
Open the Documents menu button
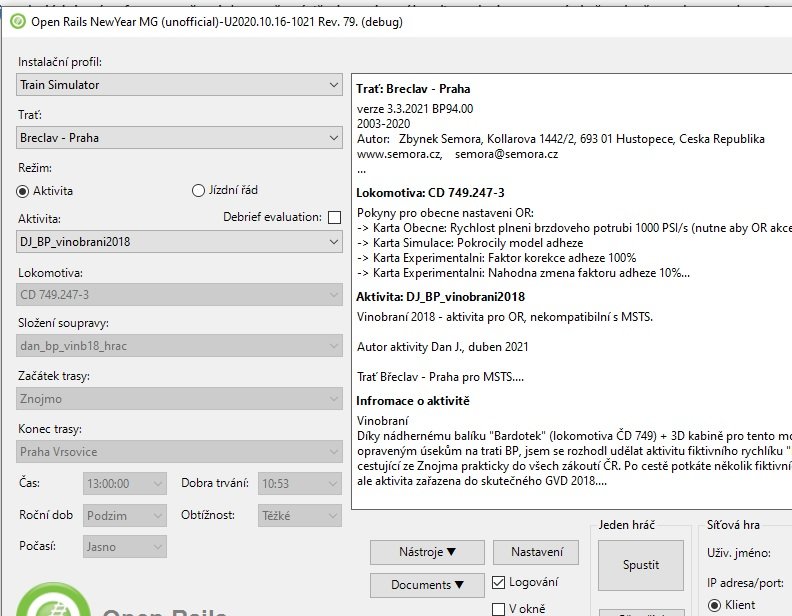[x=427, y=585]
